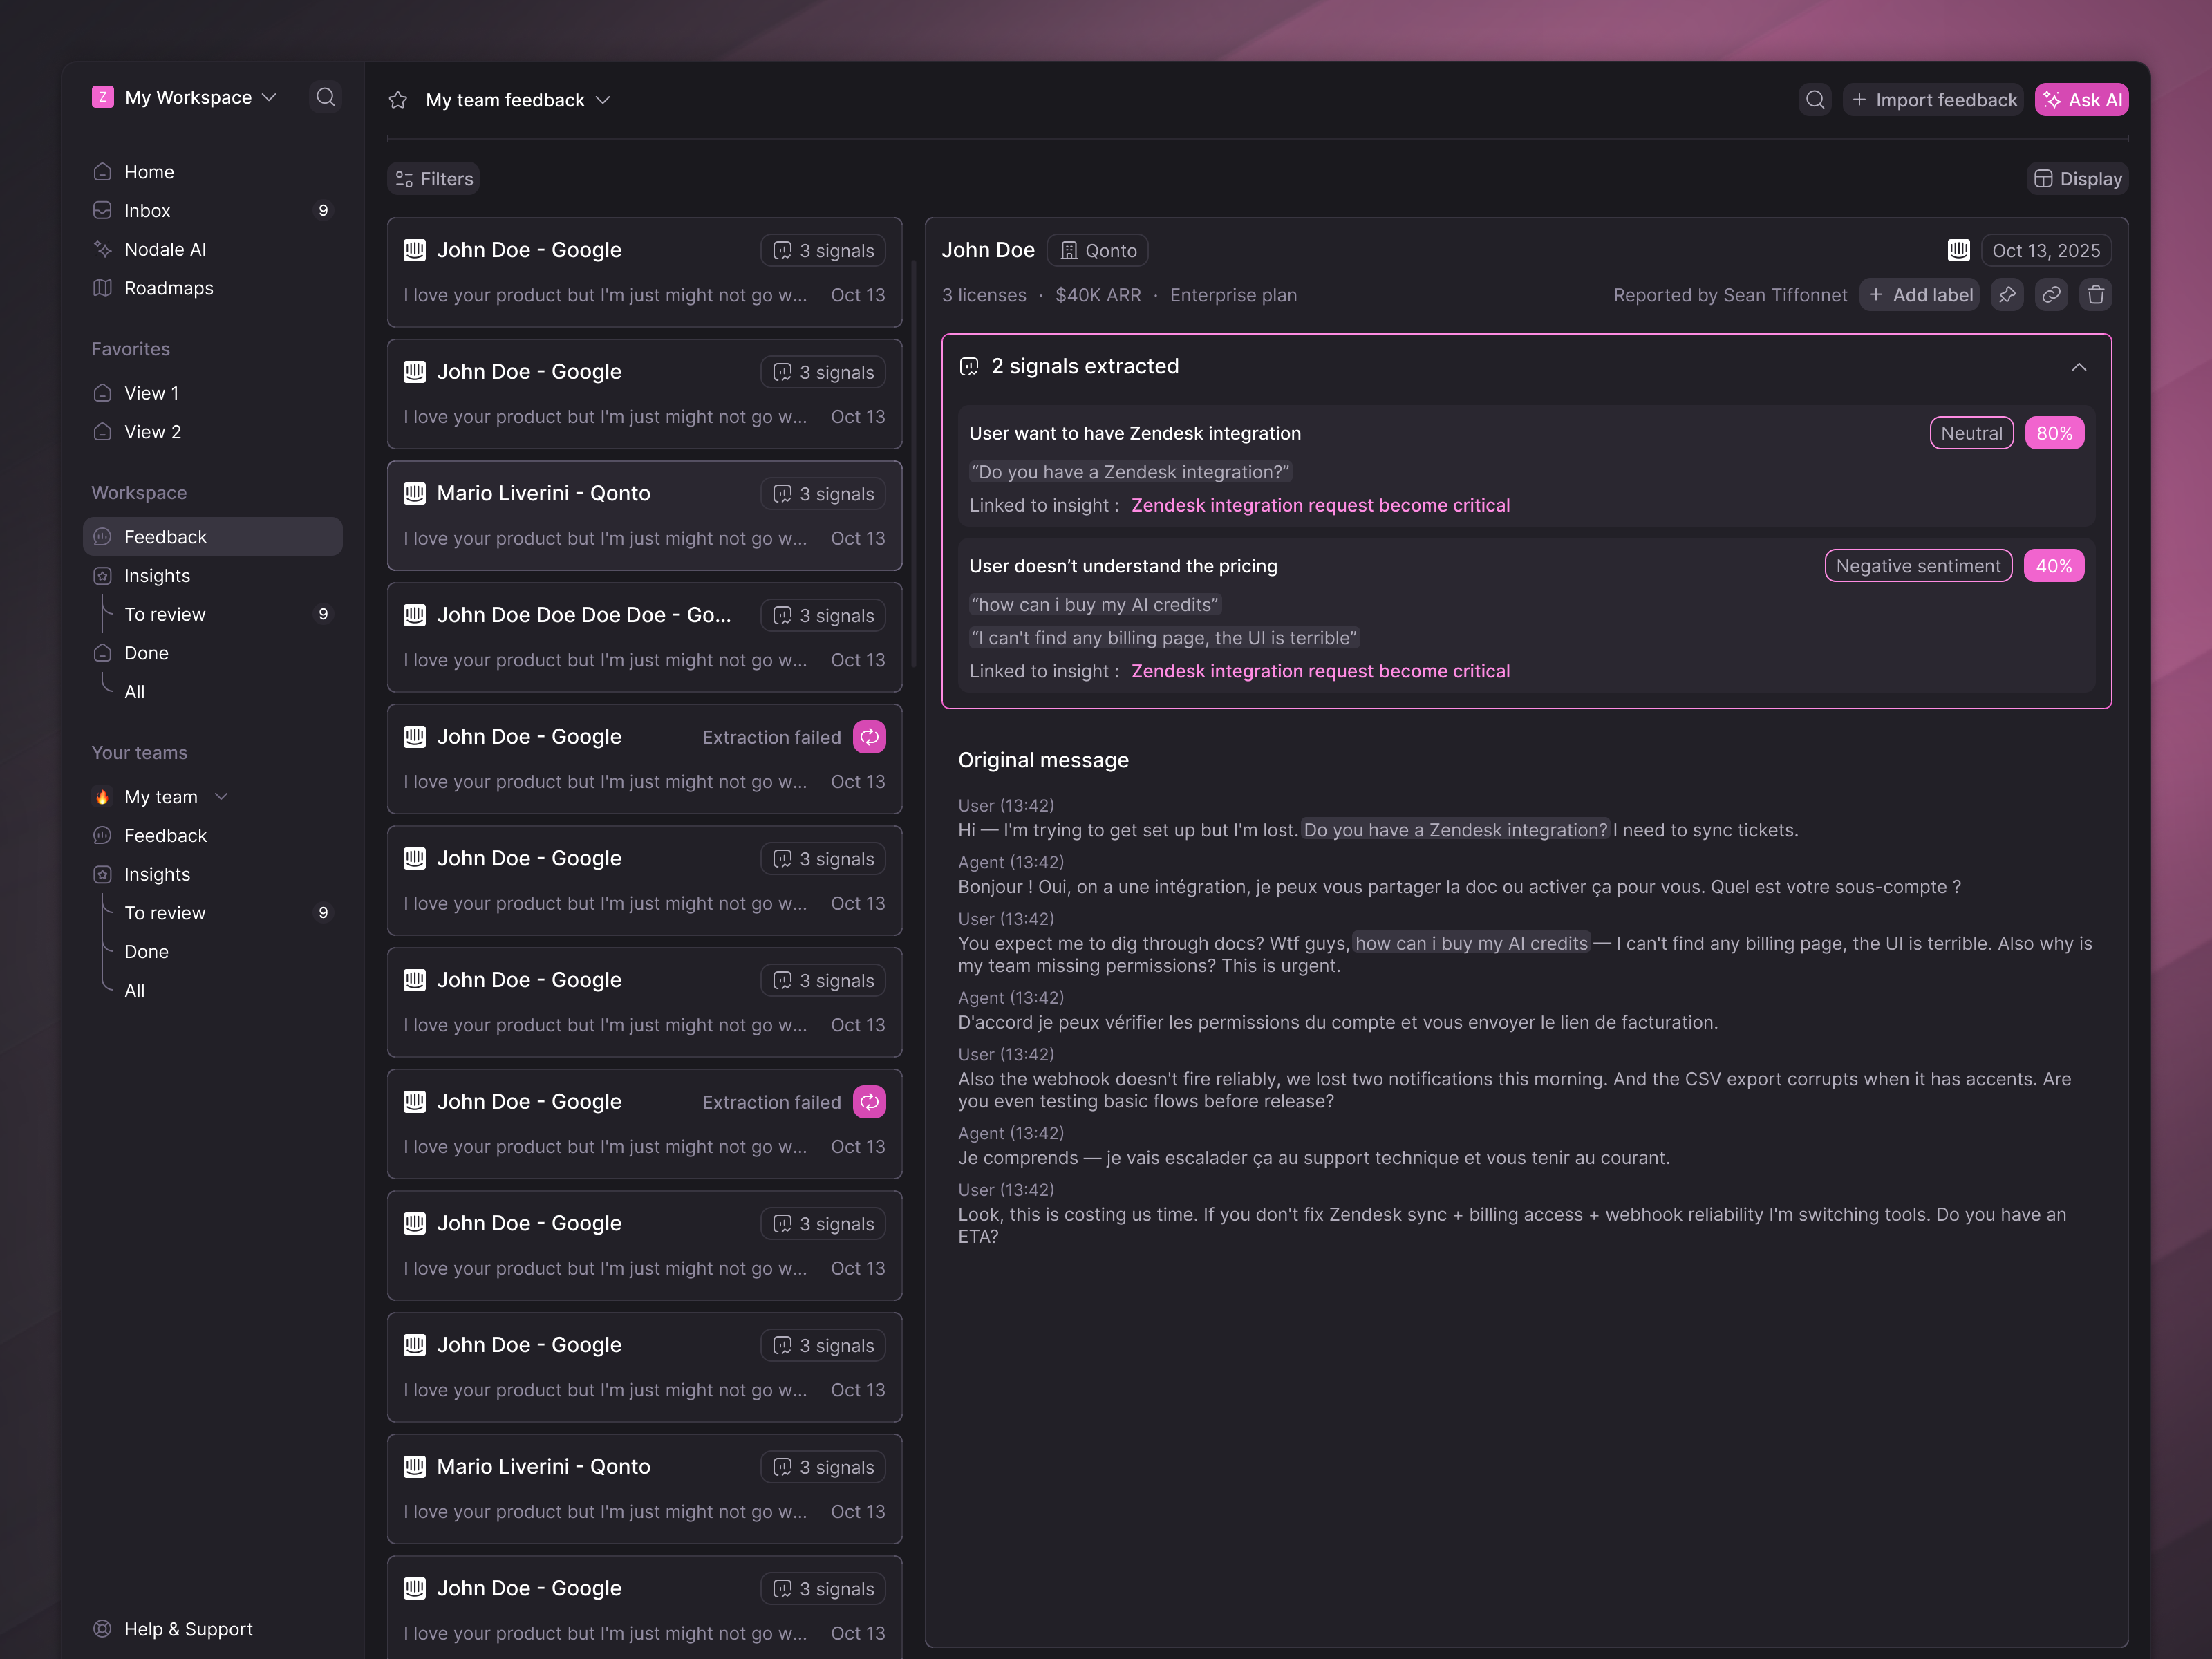This screenshot has height=1659, width=2212.
Task: Open the Filters control
Action: pyautogui.click(x=434, y=179)
